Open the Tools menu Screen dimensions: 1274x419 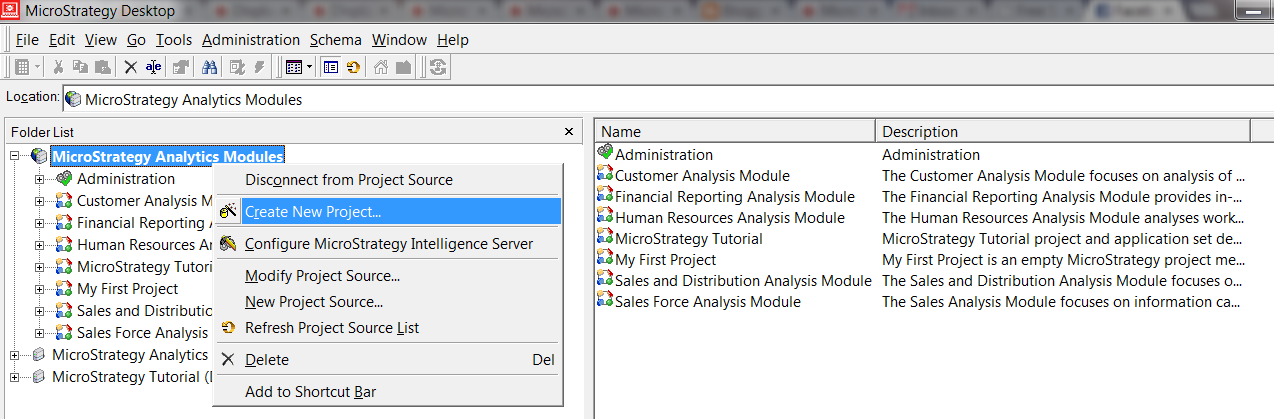(174, 40)
